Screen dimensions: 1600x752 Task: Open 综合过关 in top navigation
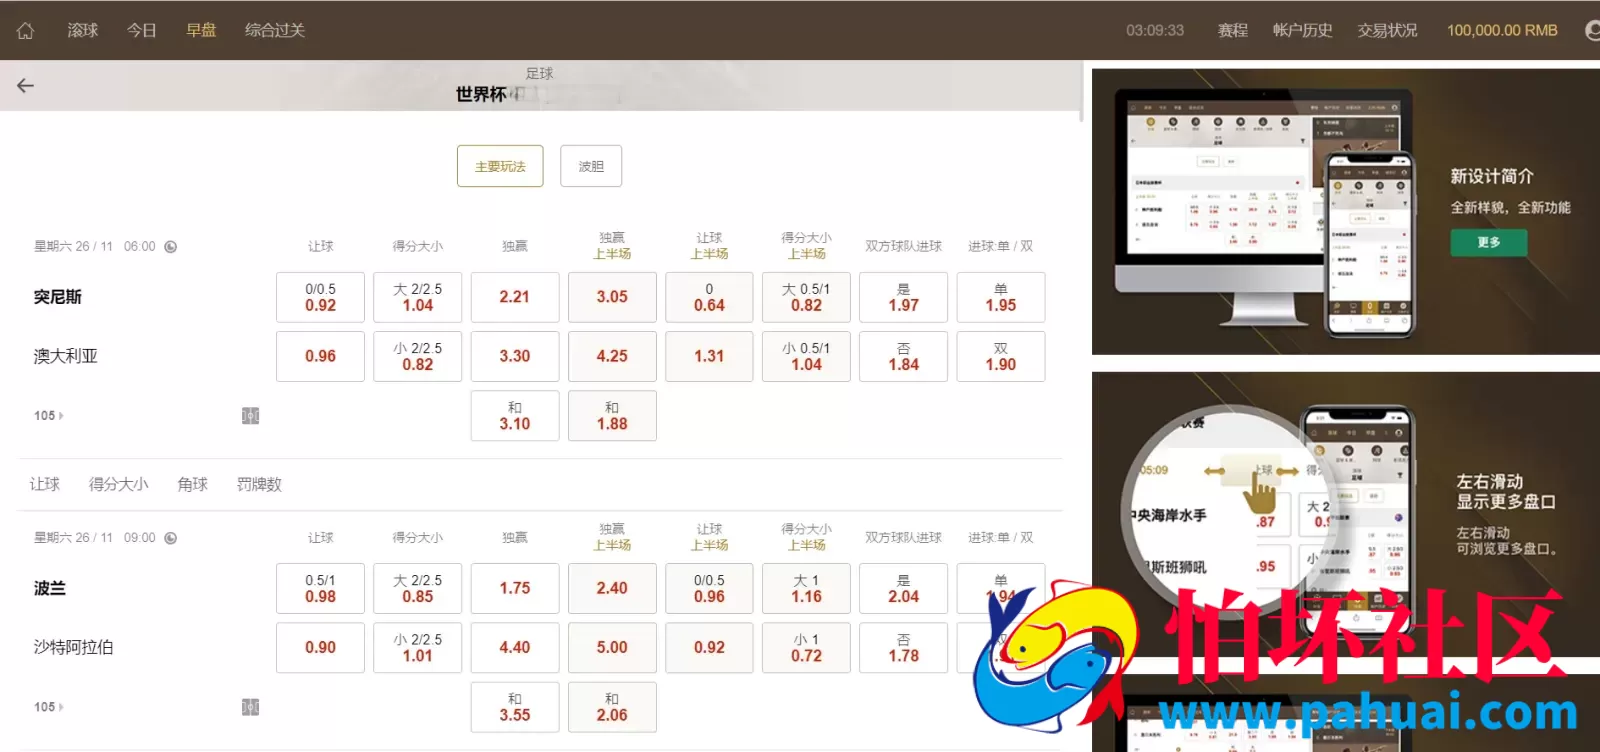275,30
